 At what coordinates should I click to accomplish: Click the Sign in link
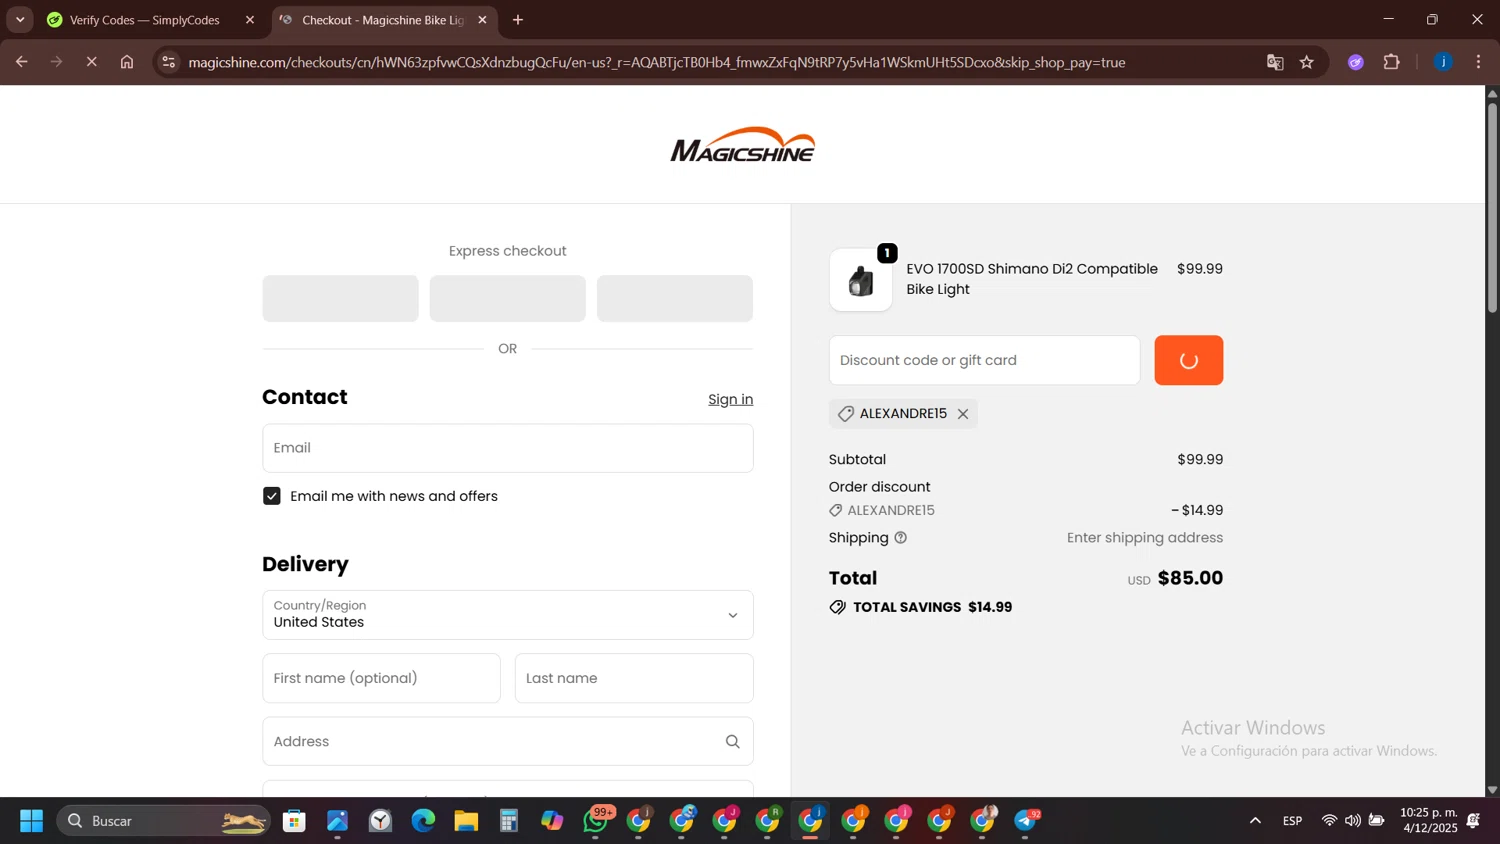[x=730, y=399]
